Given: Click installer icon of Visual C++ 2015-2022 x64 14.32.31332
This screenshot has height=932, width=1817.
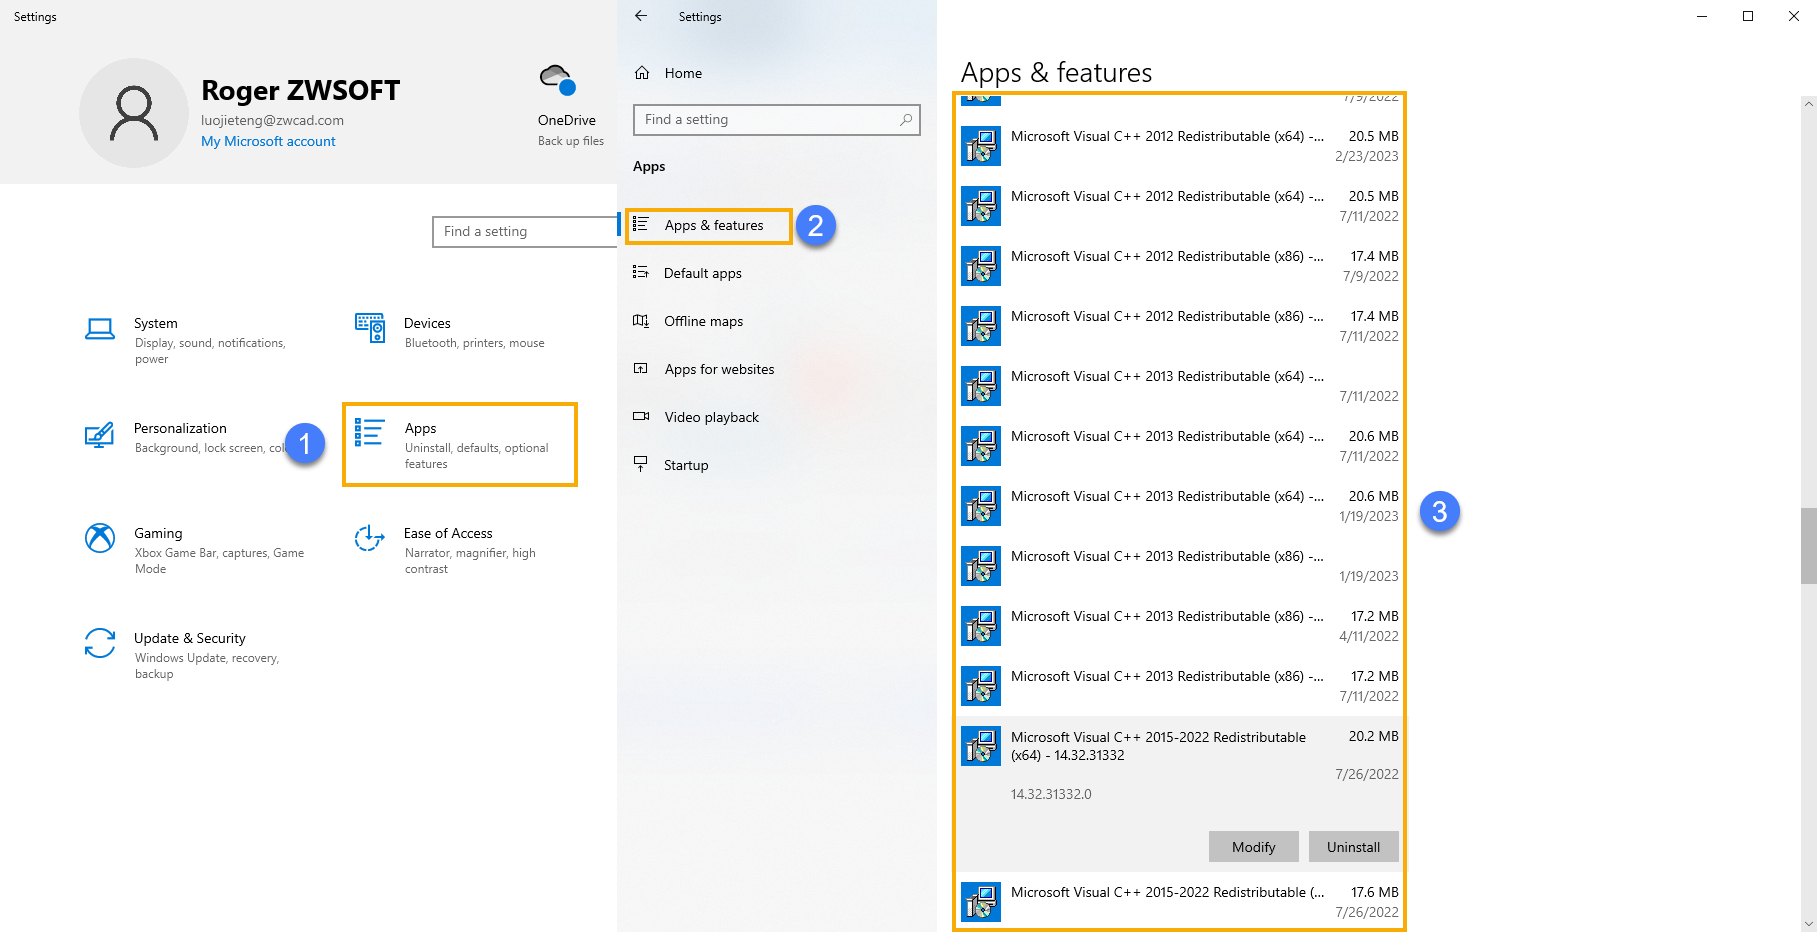Looking at the screenshot, I should tap(981, 746).
